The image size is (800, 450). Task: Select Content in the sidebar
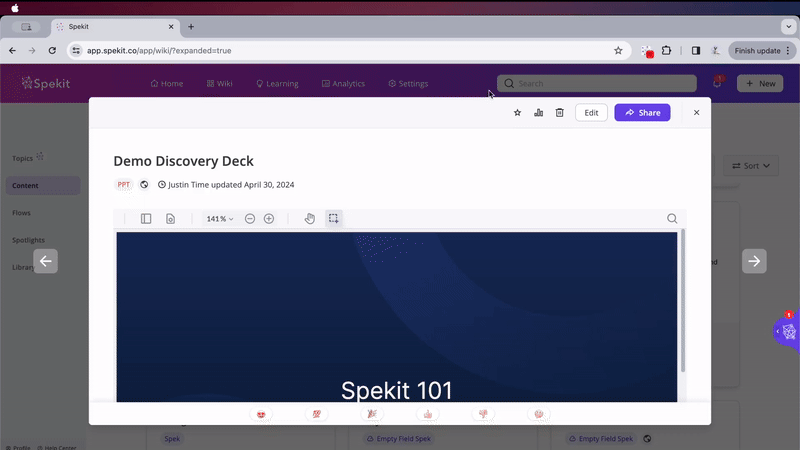click(x=43, y=186)
